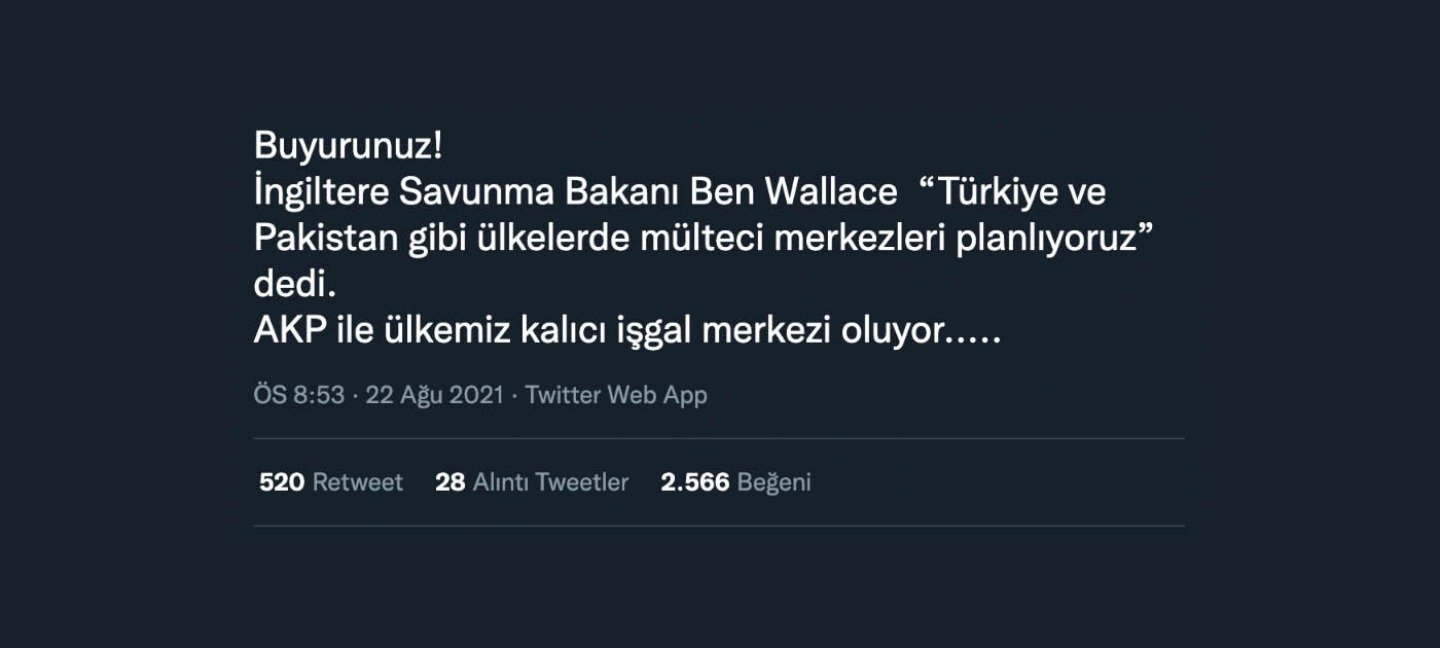
Task: Click the ÖS 8:53 timestamp
Action: click(299, 395)
